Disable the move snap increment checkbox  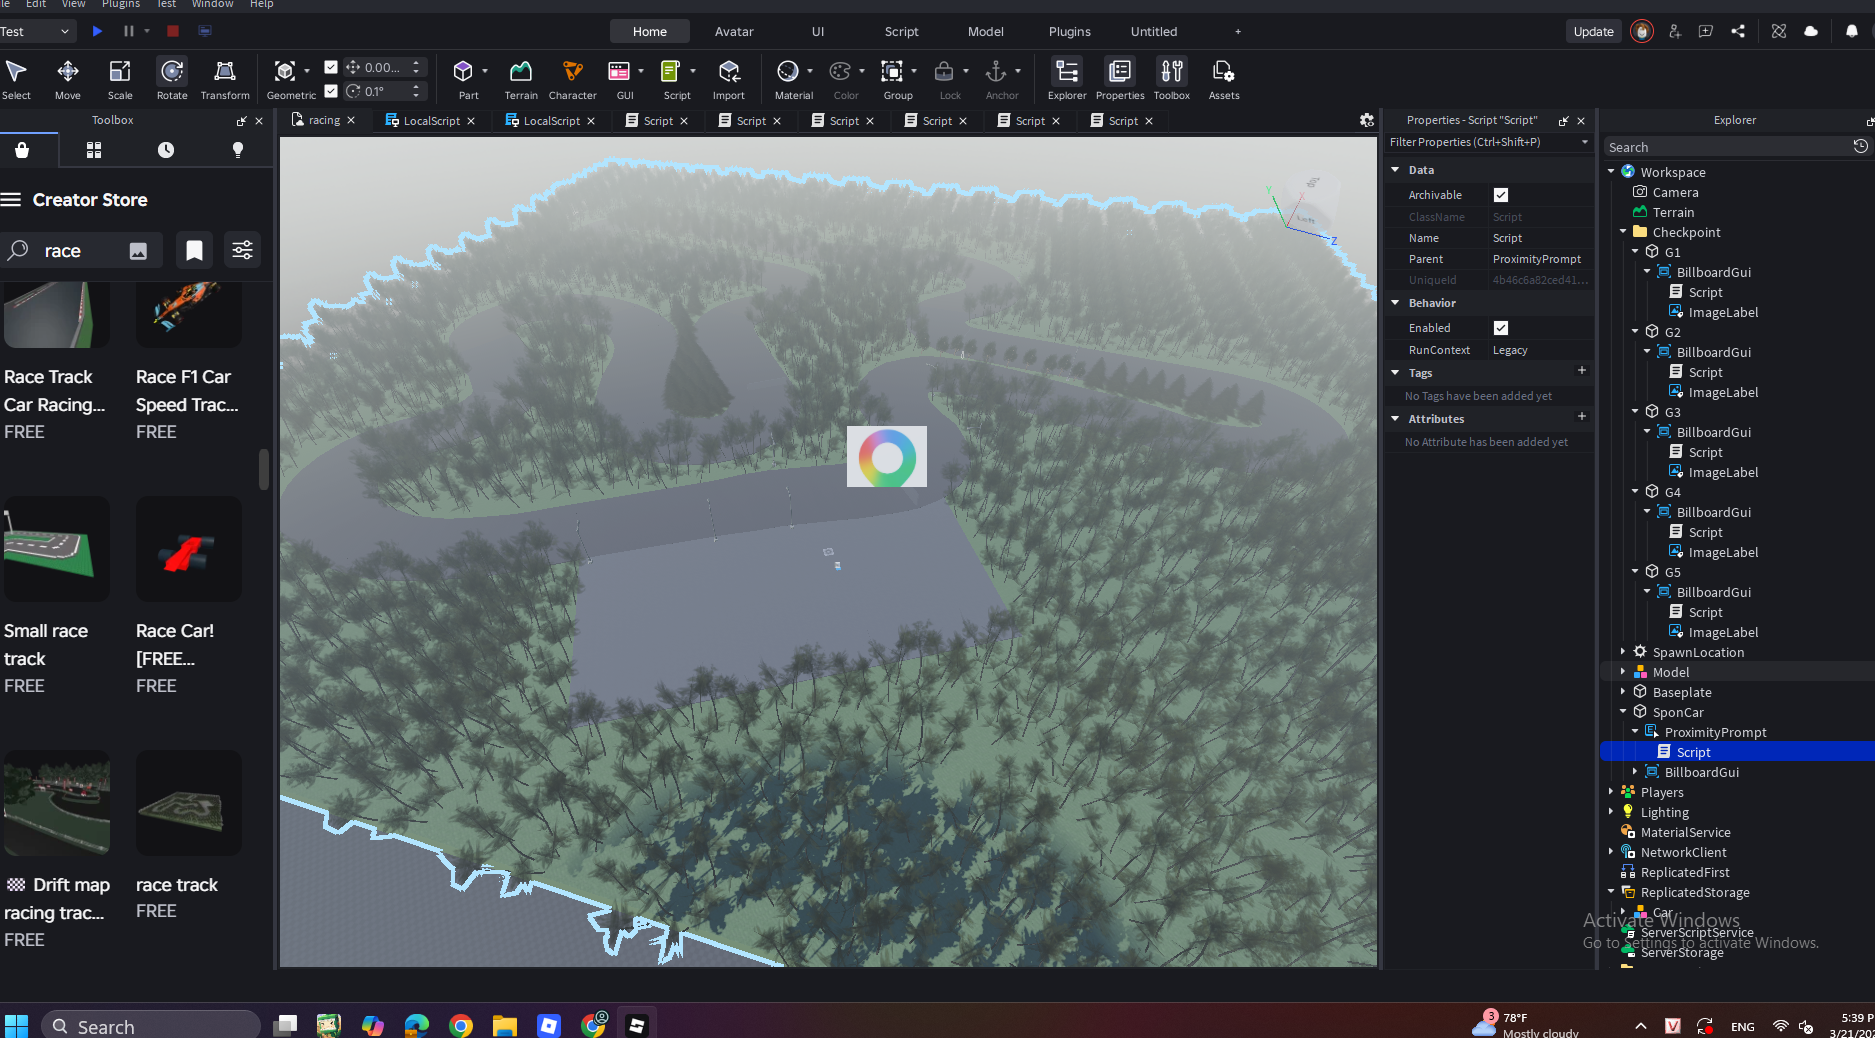[x=331, y=68]
